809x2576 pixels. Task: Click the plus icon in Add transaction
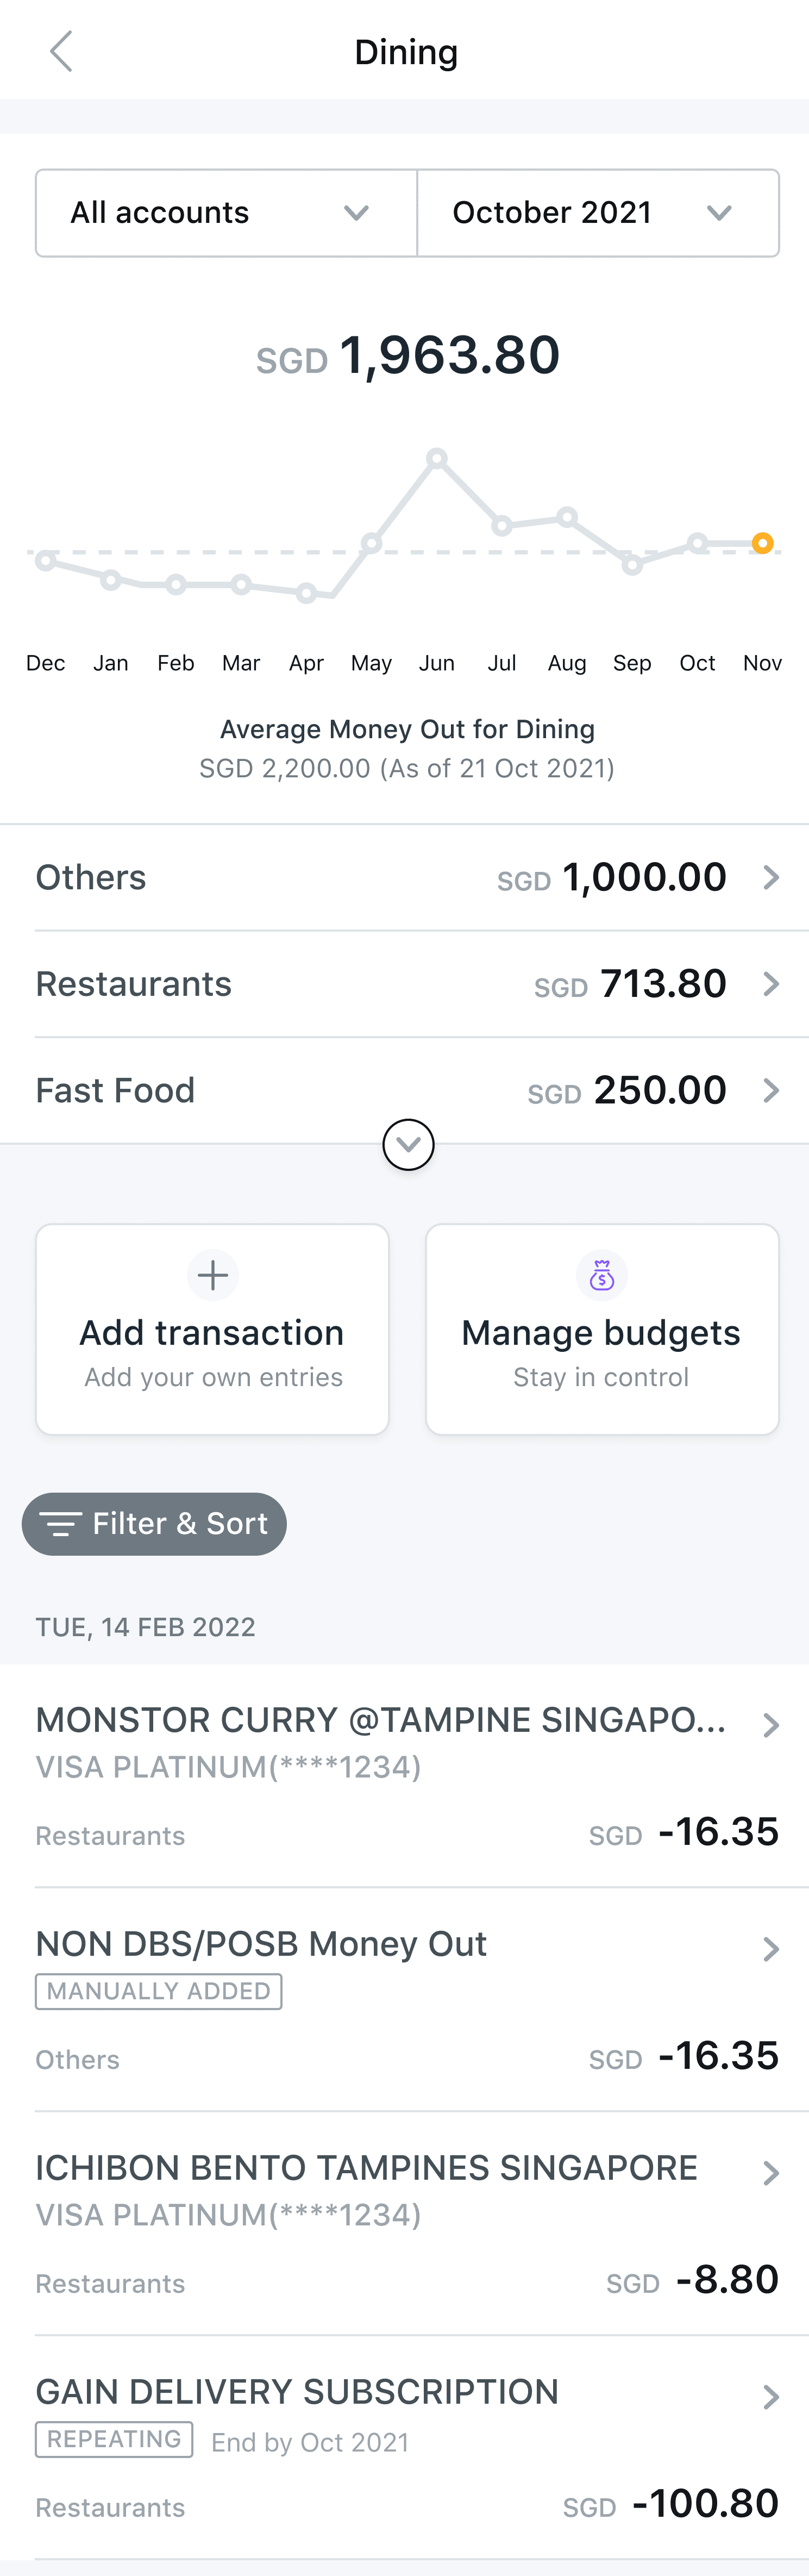click(212, 1275)
